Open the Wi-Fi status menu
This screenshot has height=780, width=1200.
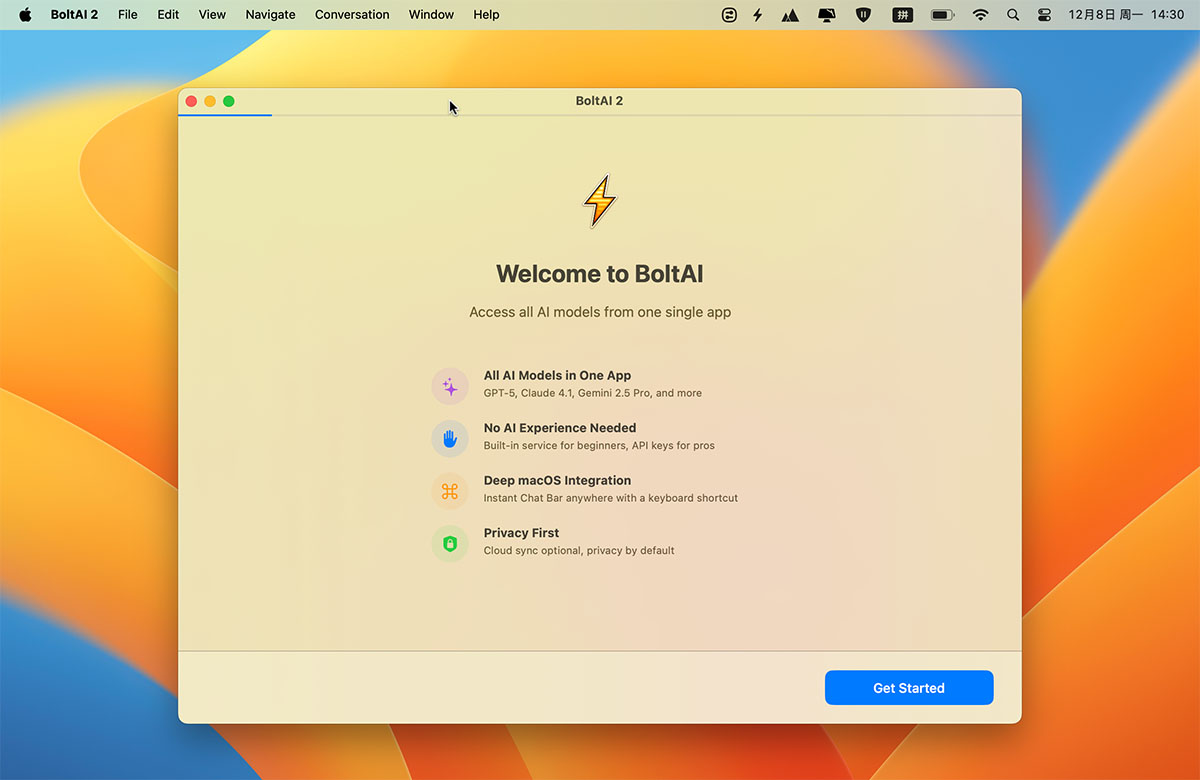(x=980, y=15)
